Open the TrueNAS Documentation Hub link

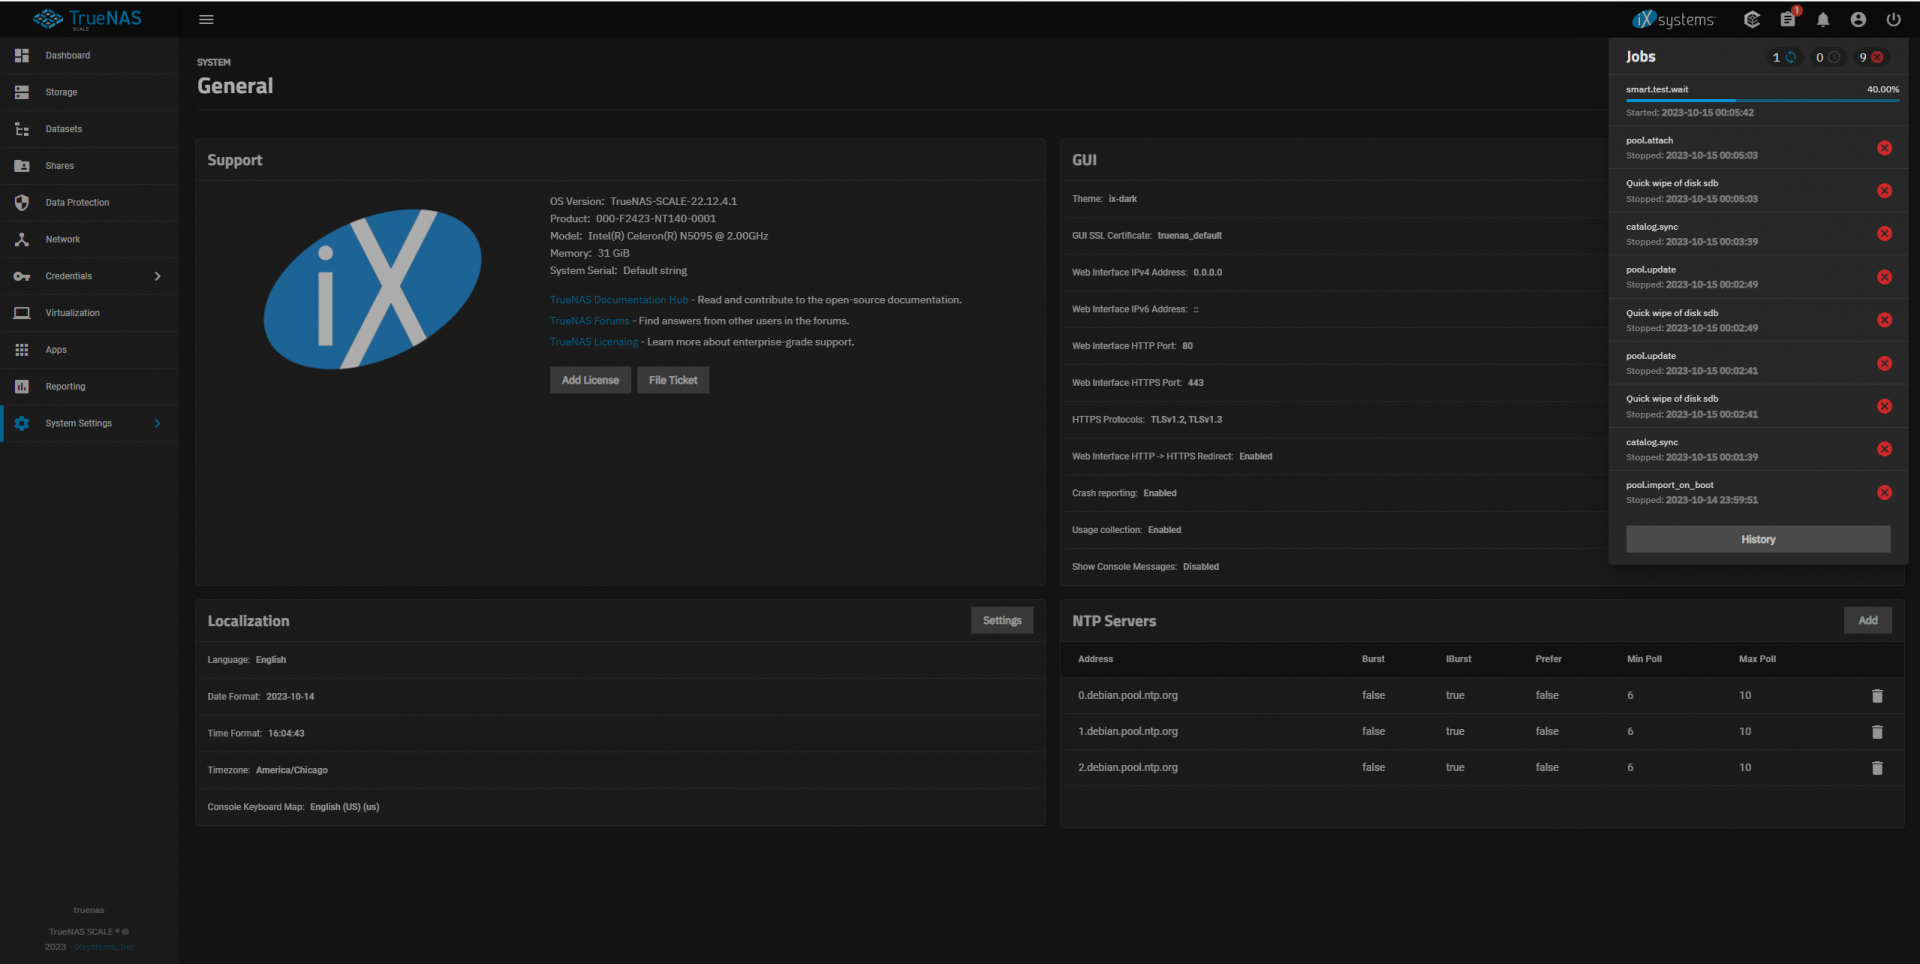(x=619, y=300)
